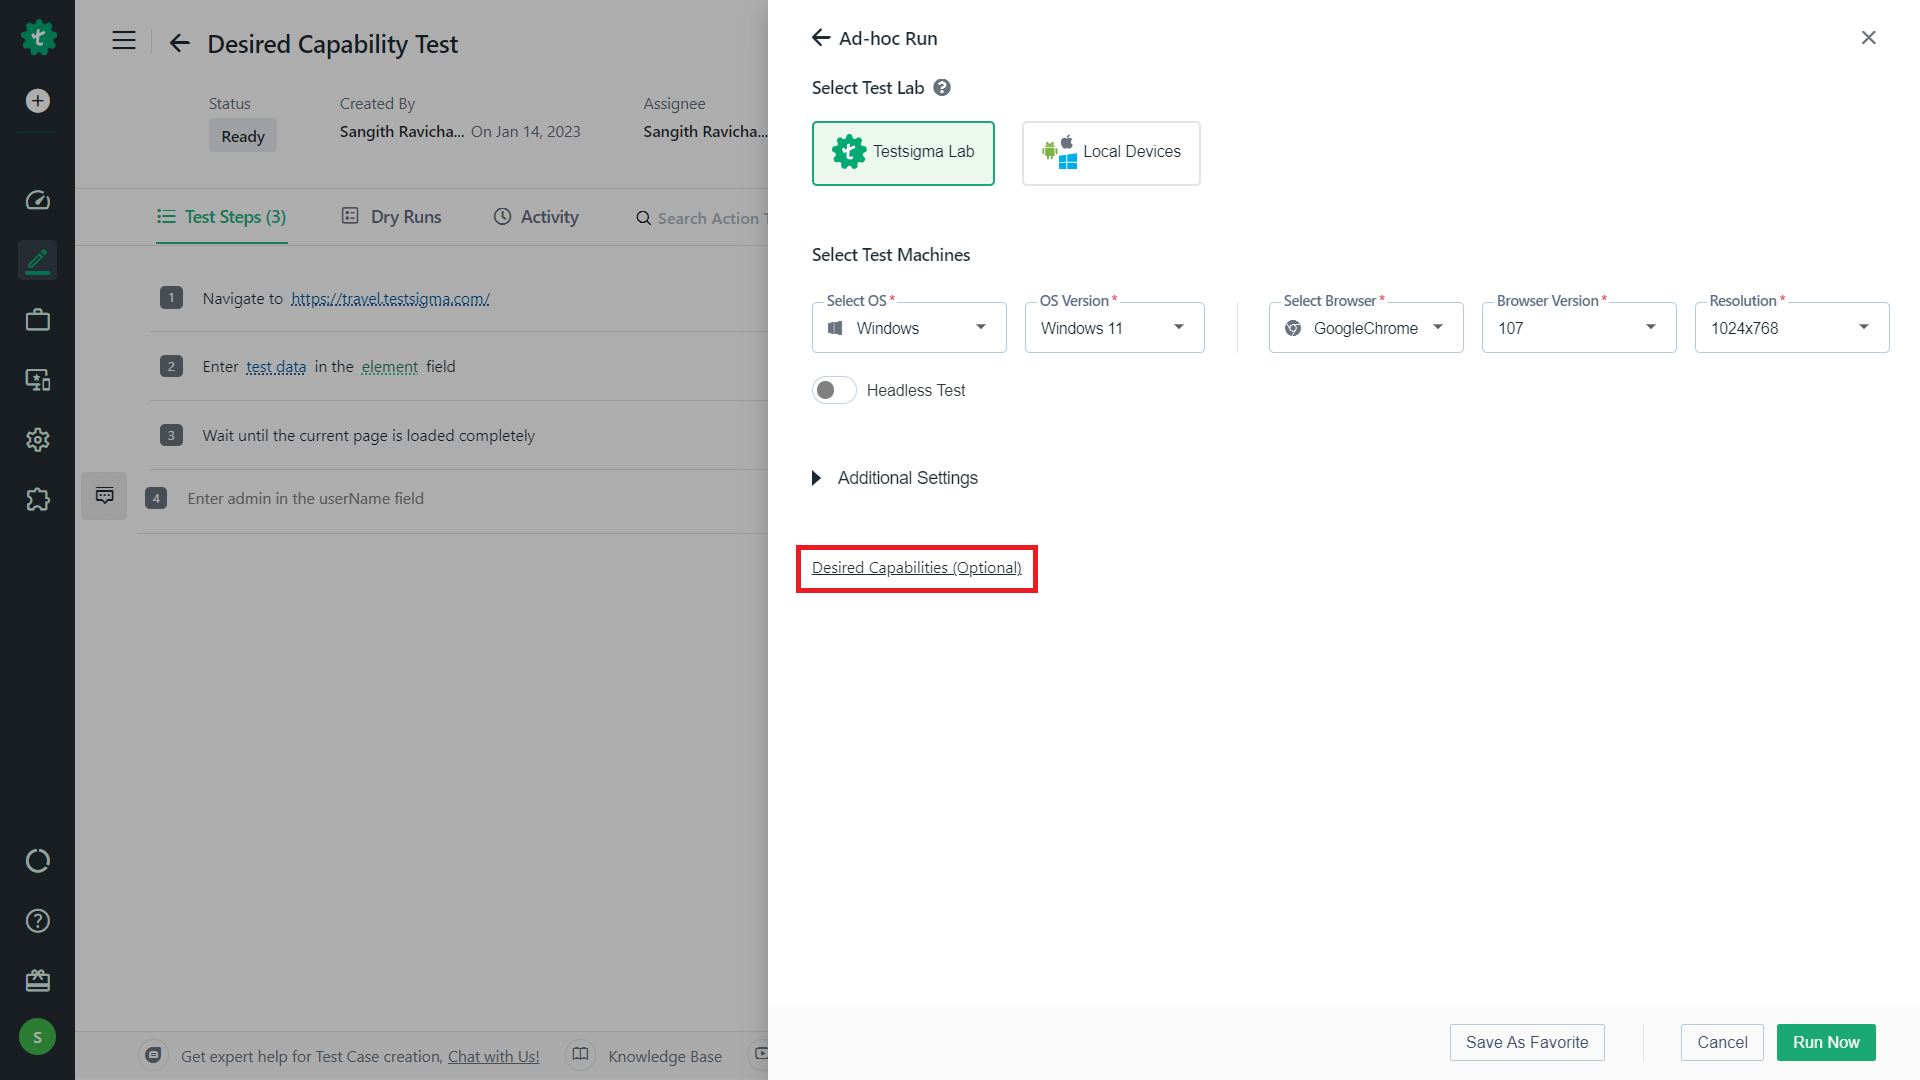Viewport: 1920px width, 1080px height.
Task: Open the OS Version dropdown
Action: tap(1114, 328)
